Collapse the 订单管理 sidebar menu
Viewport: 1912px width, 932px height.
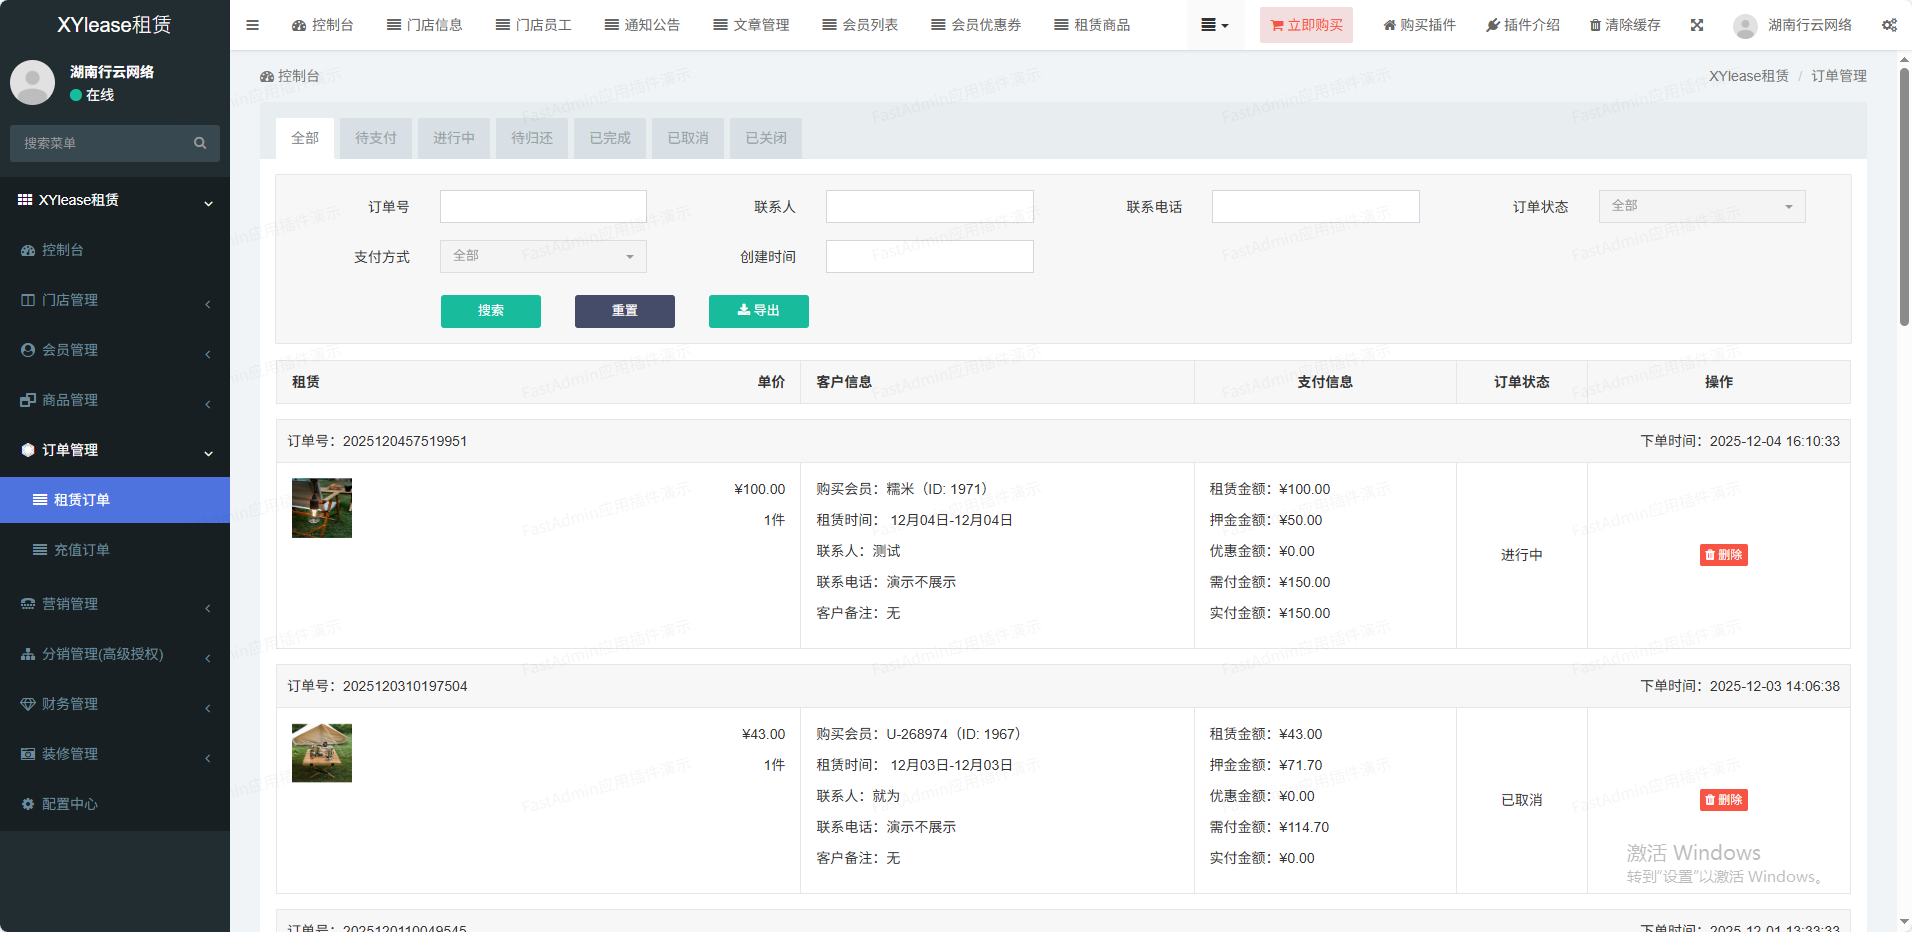tap(115, 450)
